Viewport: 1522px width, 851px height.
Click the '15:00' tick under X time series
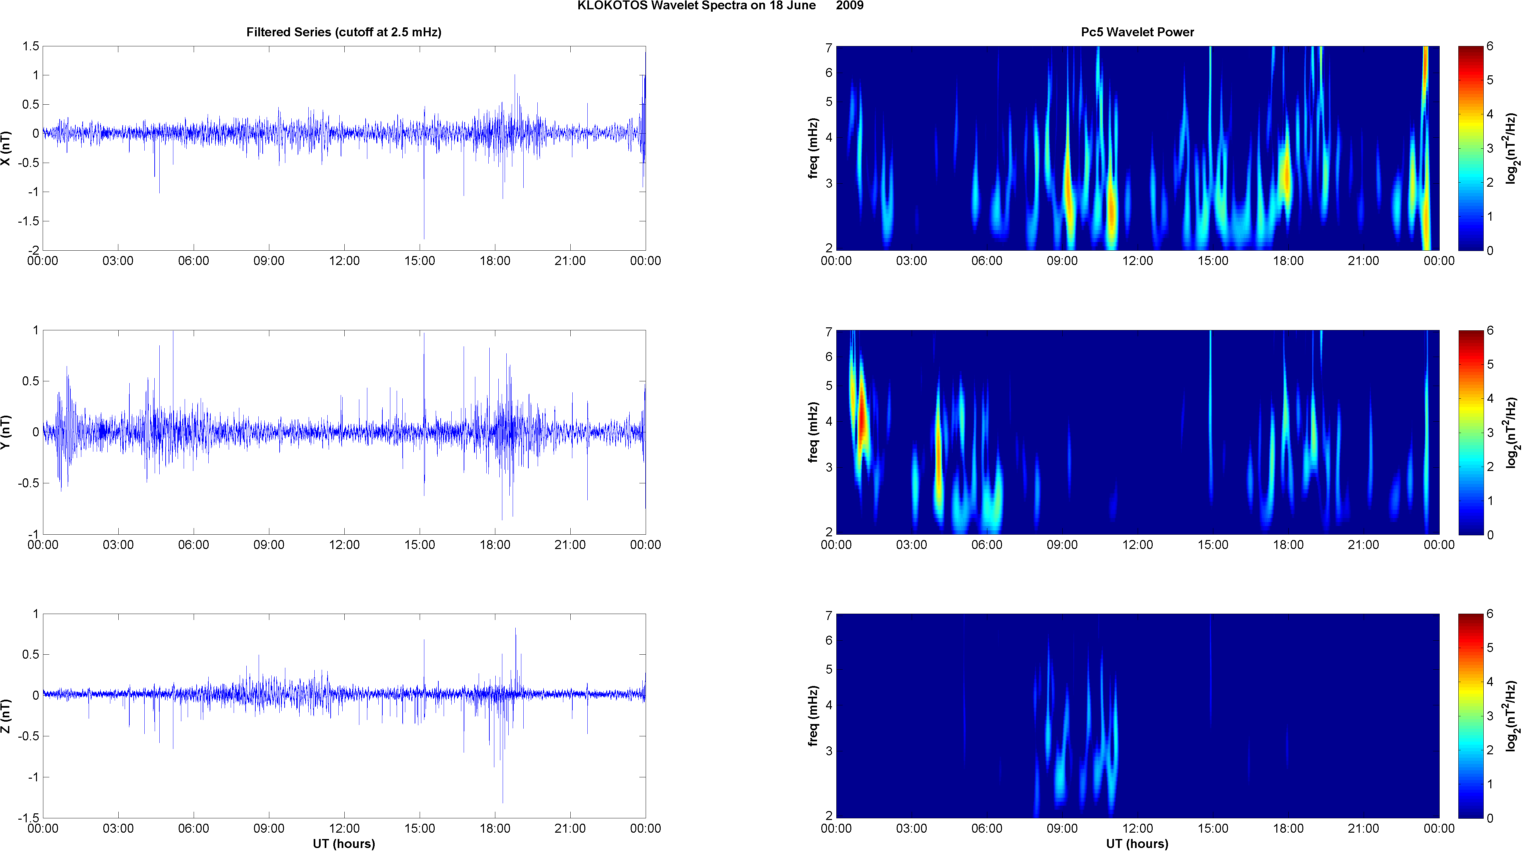419,261
